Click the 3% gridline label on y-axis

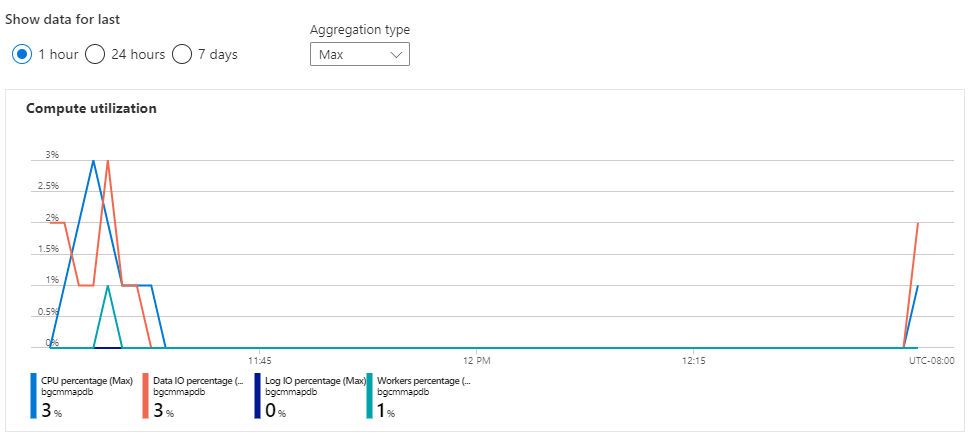(52, 156)
